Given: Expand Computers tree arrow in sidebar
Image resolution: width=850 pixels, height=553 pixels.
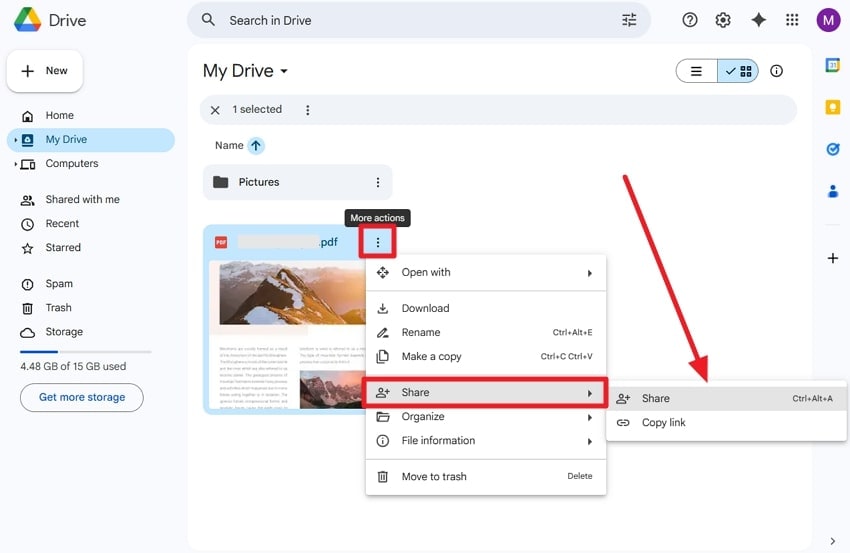Looking at the screenshot, I should pos(16,164).
